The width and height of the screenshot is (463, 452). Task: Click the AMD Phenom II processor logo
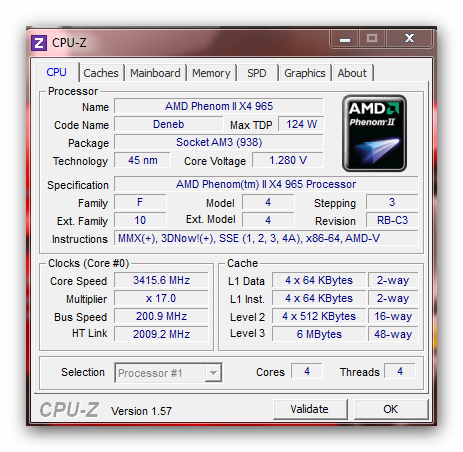click(374, 133)
